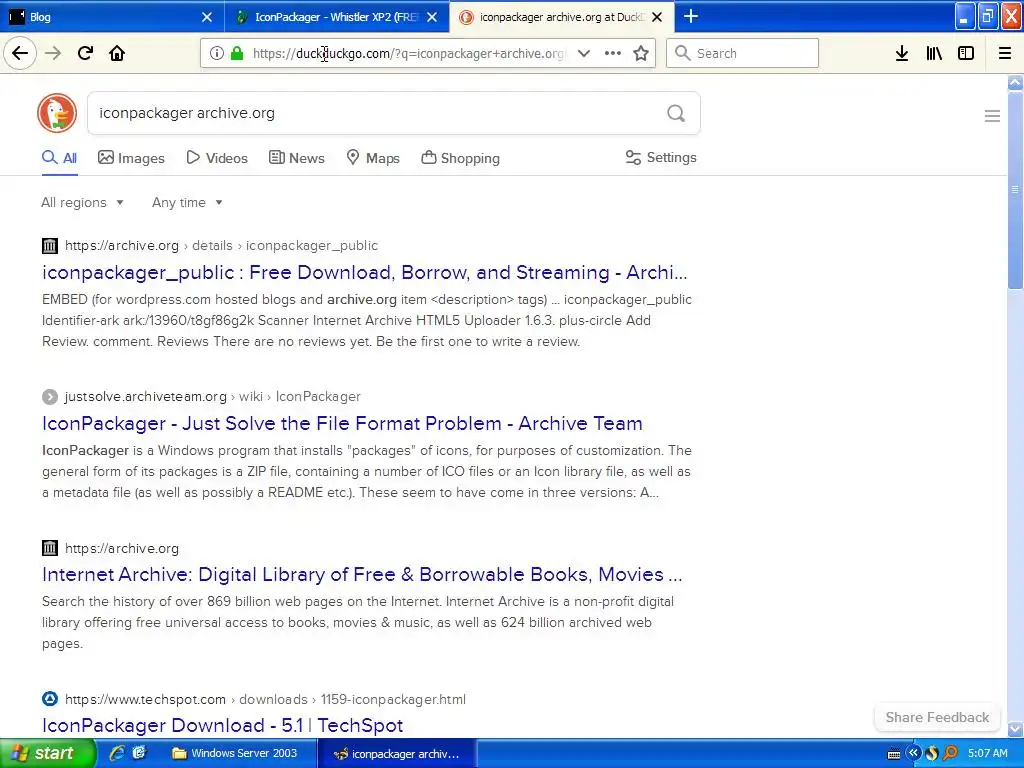Open IconPackager Download 5.1 TechSpot link

[223, 725]
